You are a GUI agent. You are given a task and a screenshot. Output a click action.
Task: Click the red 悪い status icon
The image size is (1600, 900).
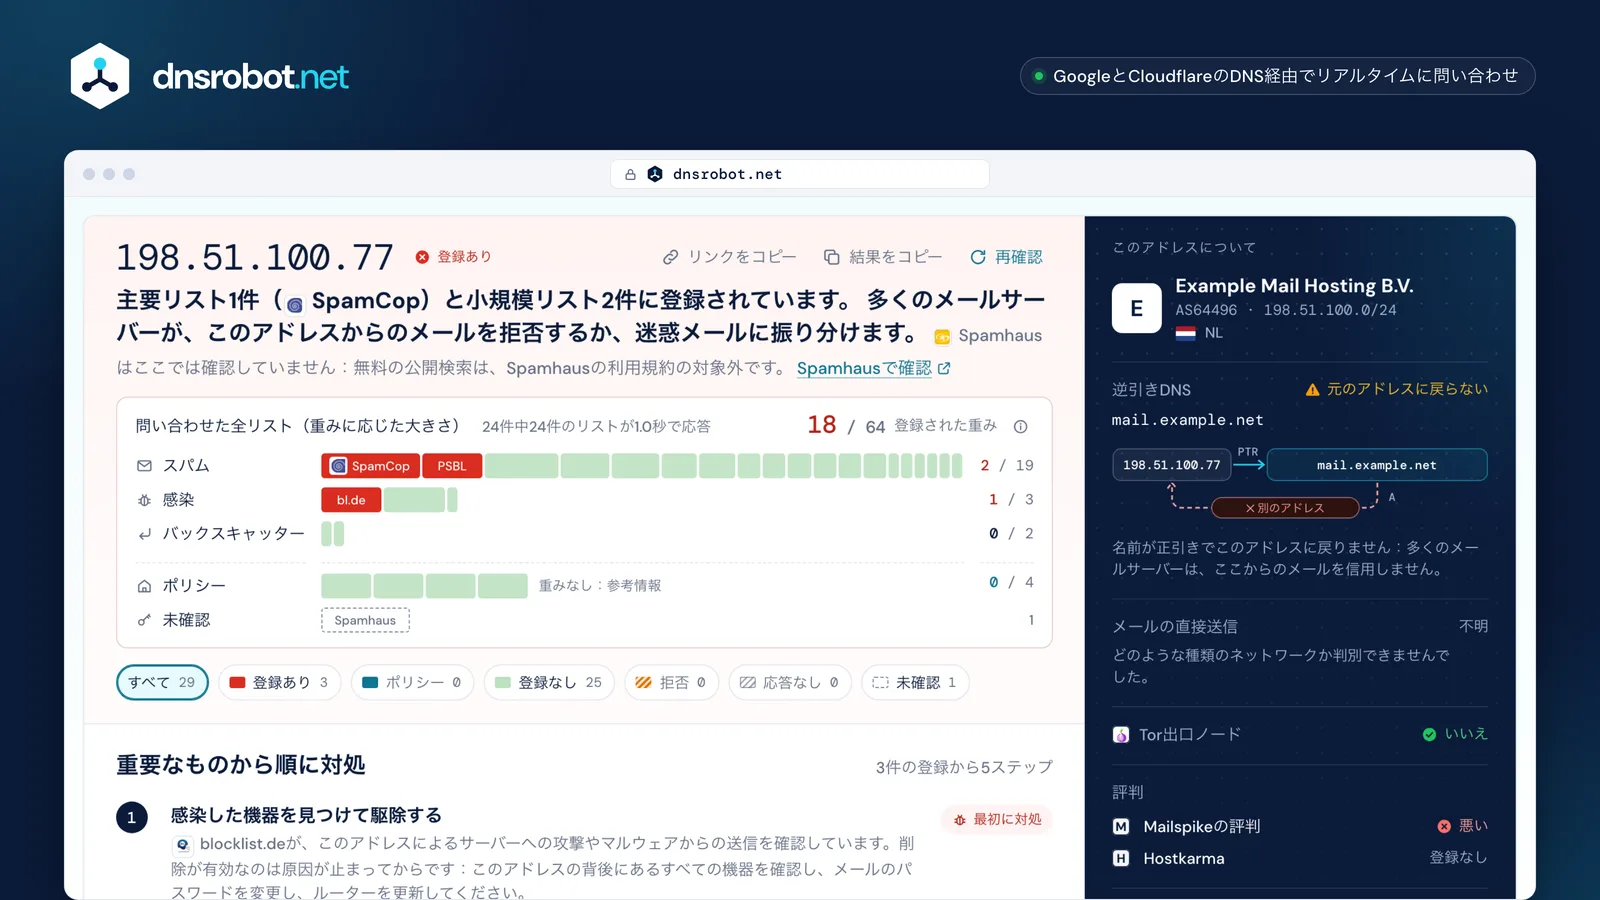[x=1444, y=826]
